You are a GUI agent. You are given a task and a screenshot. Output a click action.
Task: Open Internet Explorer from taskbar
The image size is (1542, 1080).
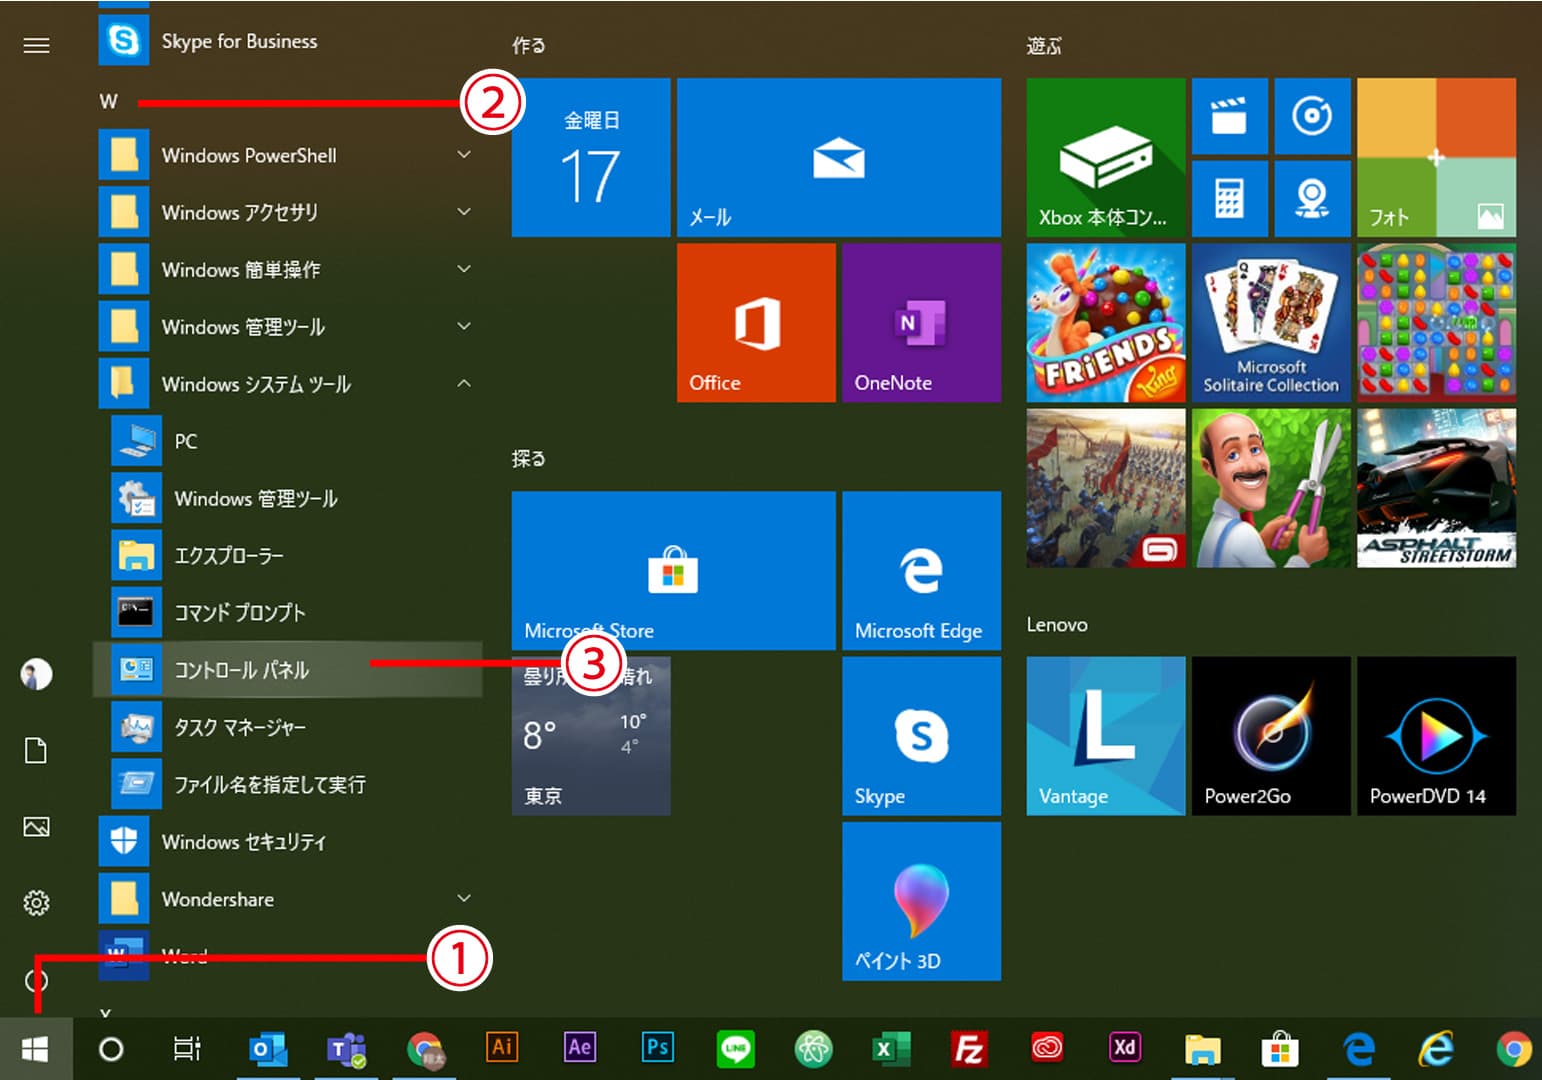(x=1436, y=1049)
